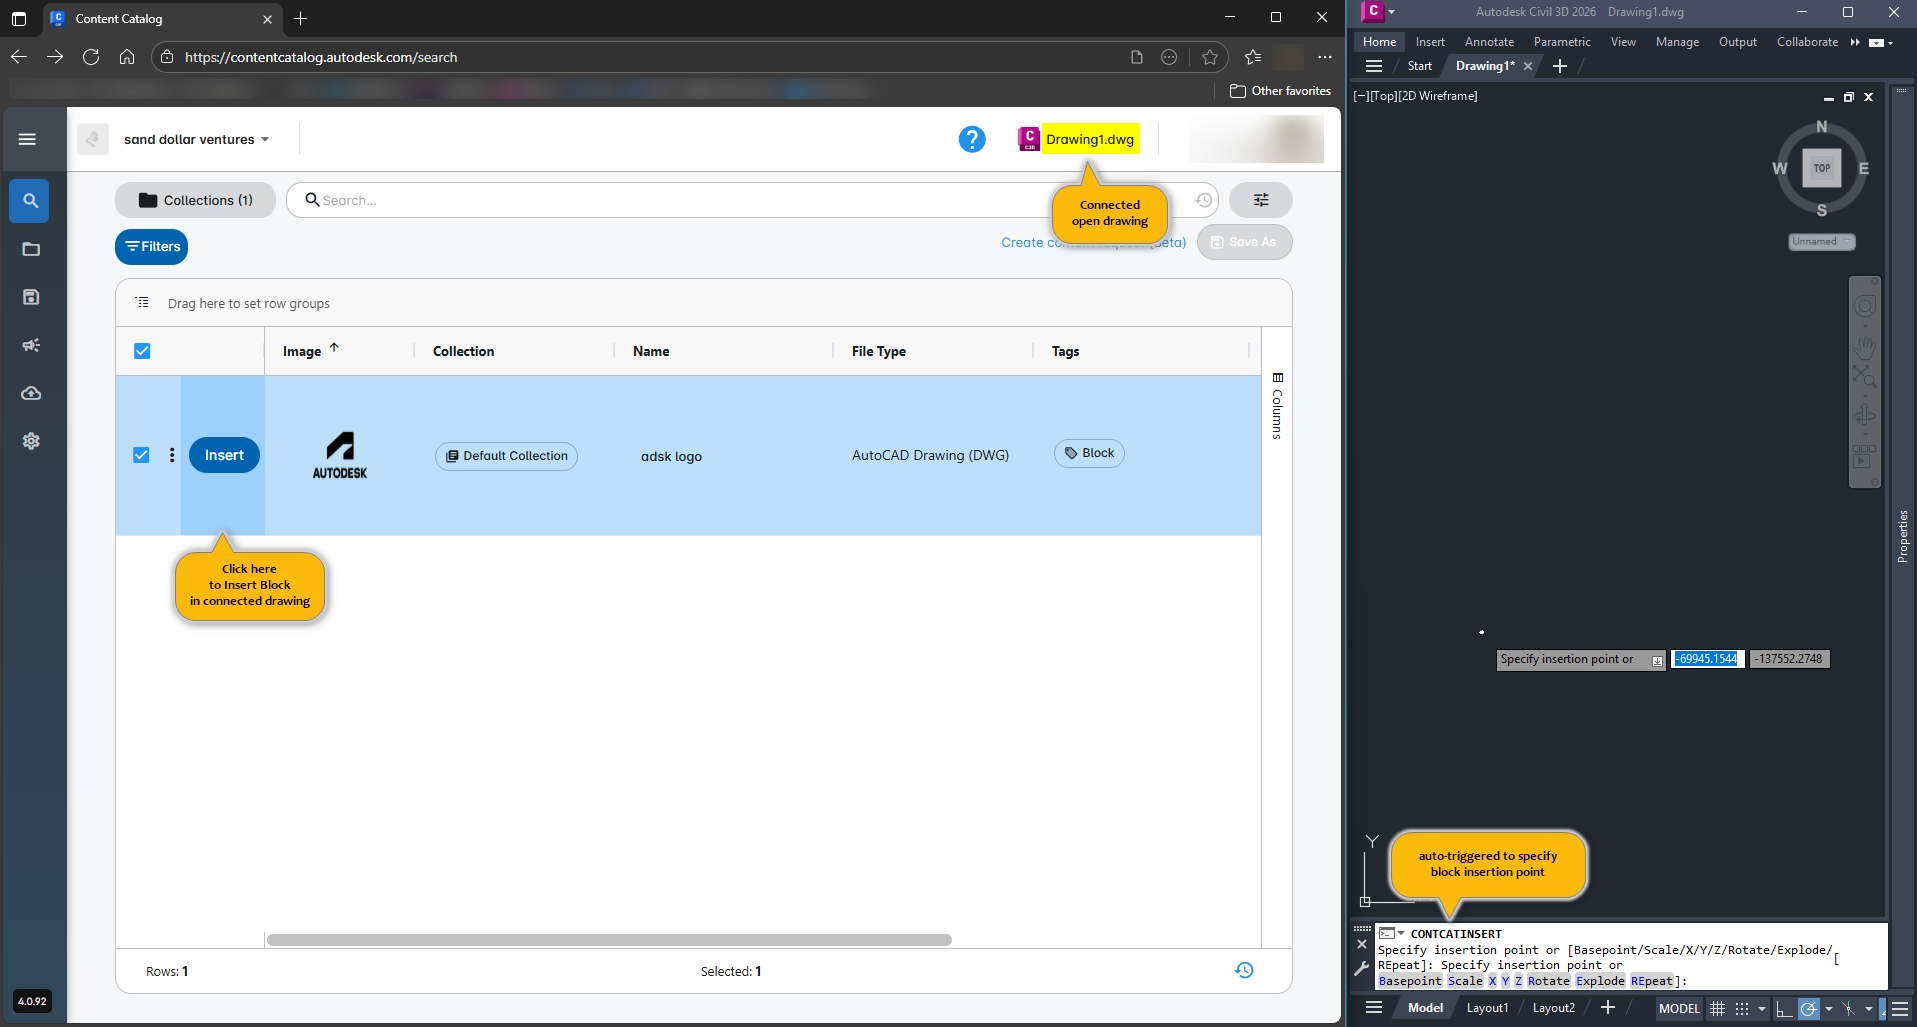Switch to the Annotate ribbon tab
Screen dimensions: 1917x1027
coord(1488,41)
